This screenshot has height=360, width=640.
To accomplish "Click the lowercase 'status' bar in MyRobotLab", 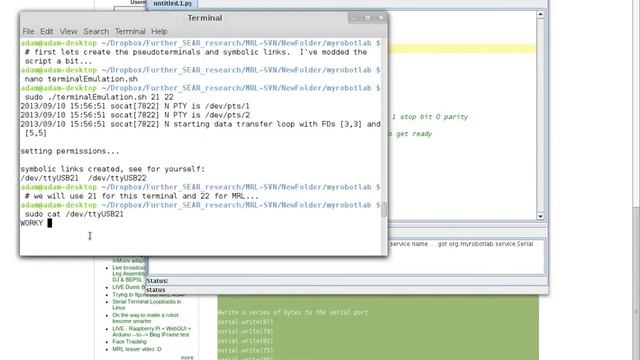I will tap(156, 290).
